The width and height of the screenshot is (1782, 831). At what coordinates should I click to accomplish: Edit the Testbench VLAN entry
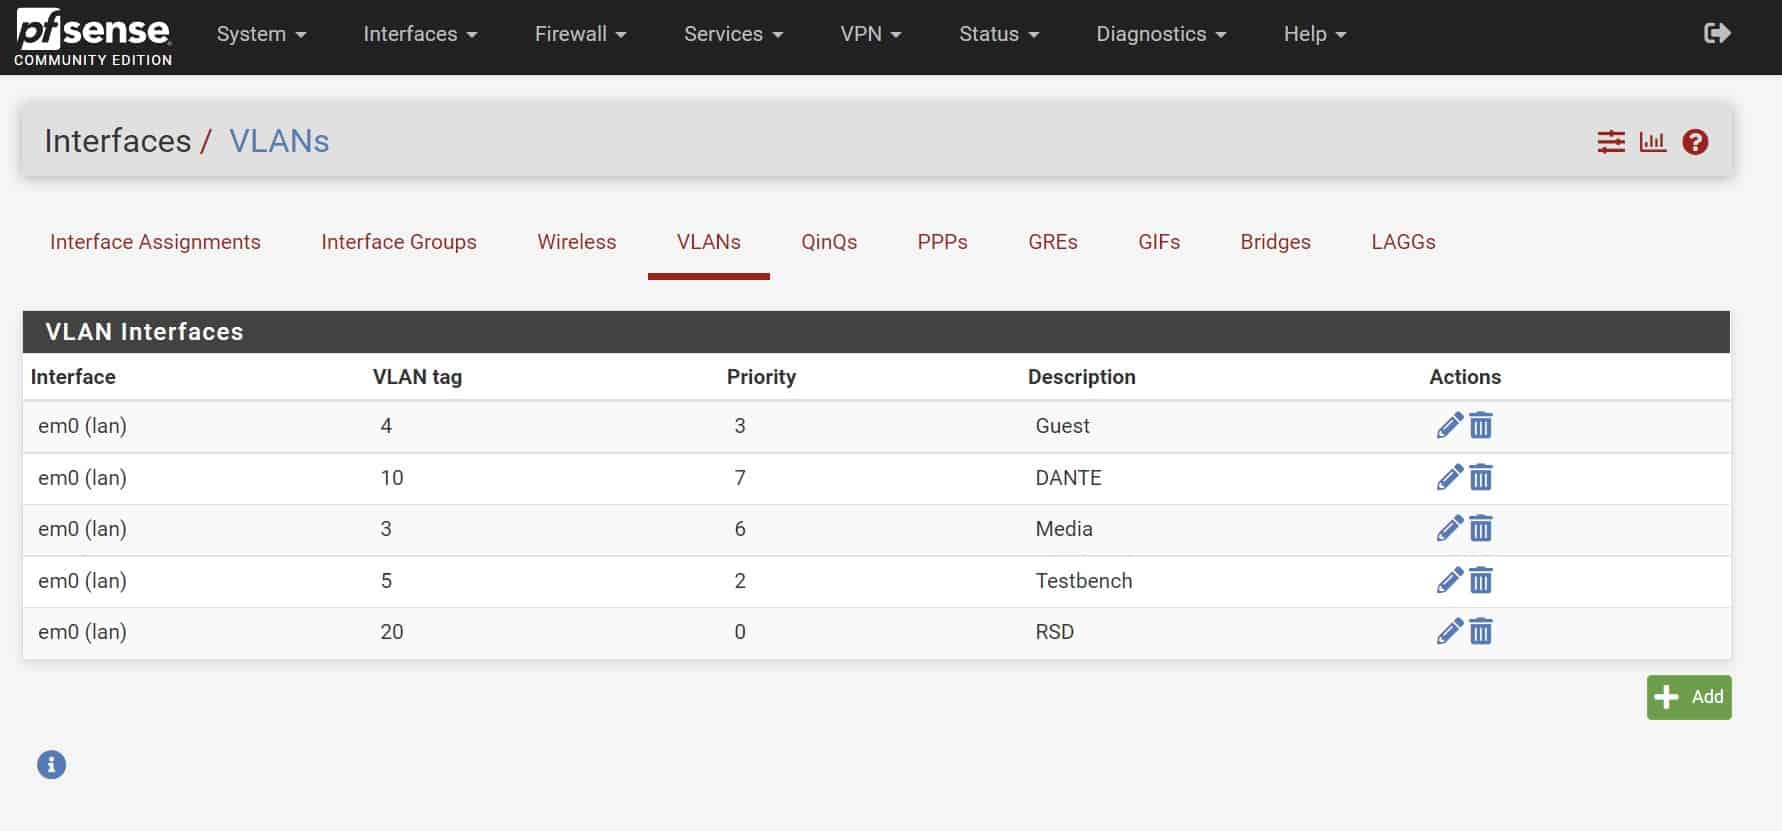point(1449,581)
